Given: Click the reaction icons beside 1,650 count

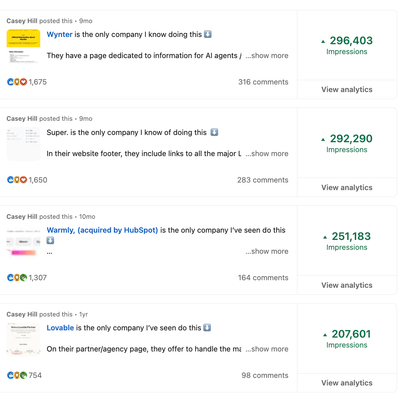Looking at the screenshot, I should [17, 180].
